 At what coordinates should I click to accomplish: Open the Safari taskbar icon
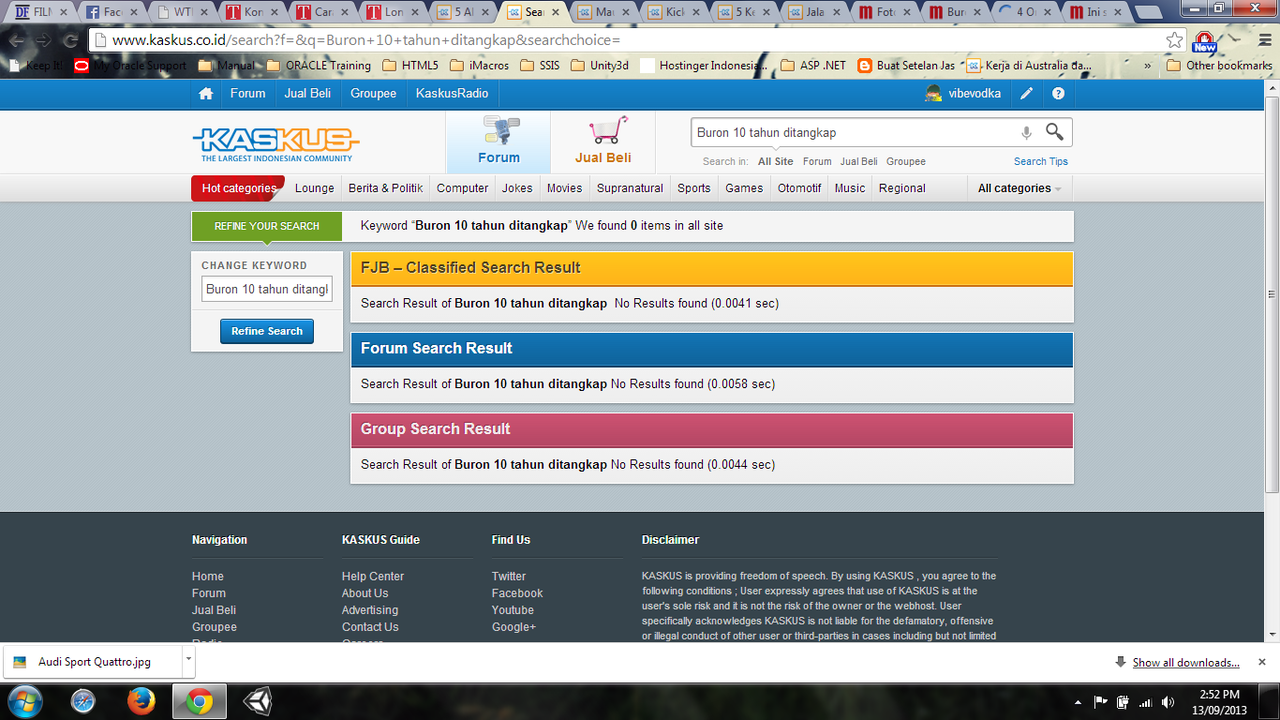(83, 701)
